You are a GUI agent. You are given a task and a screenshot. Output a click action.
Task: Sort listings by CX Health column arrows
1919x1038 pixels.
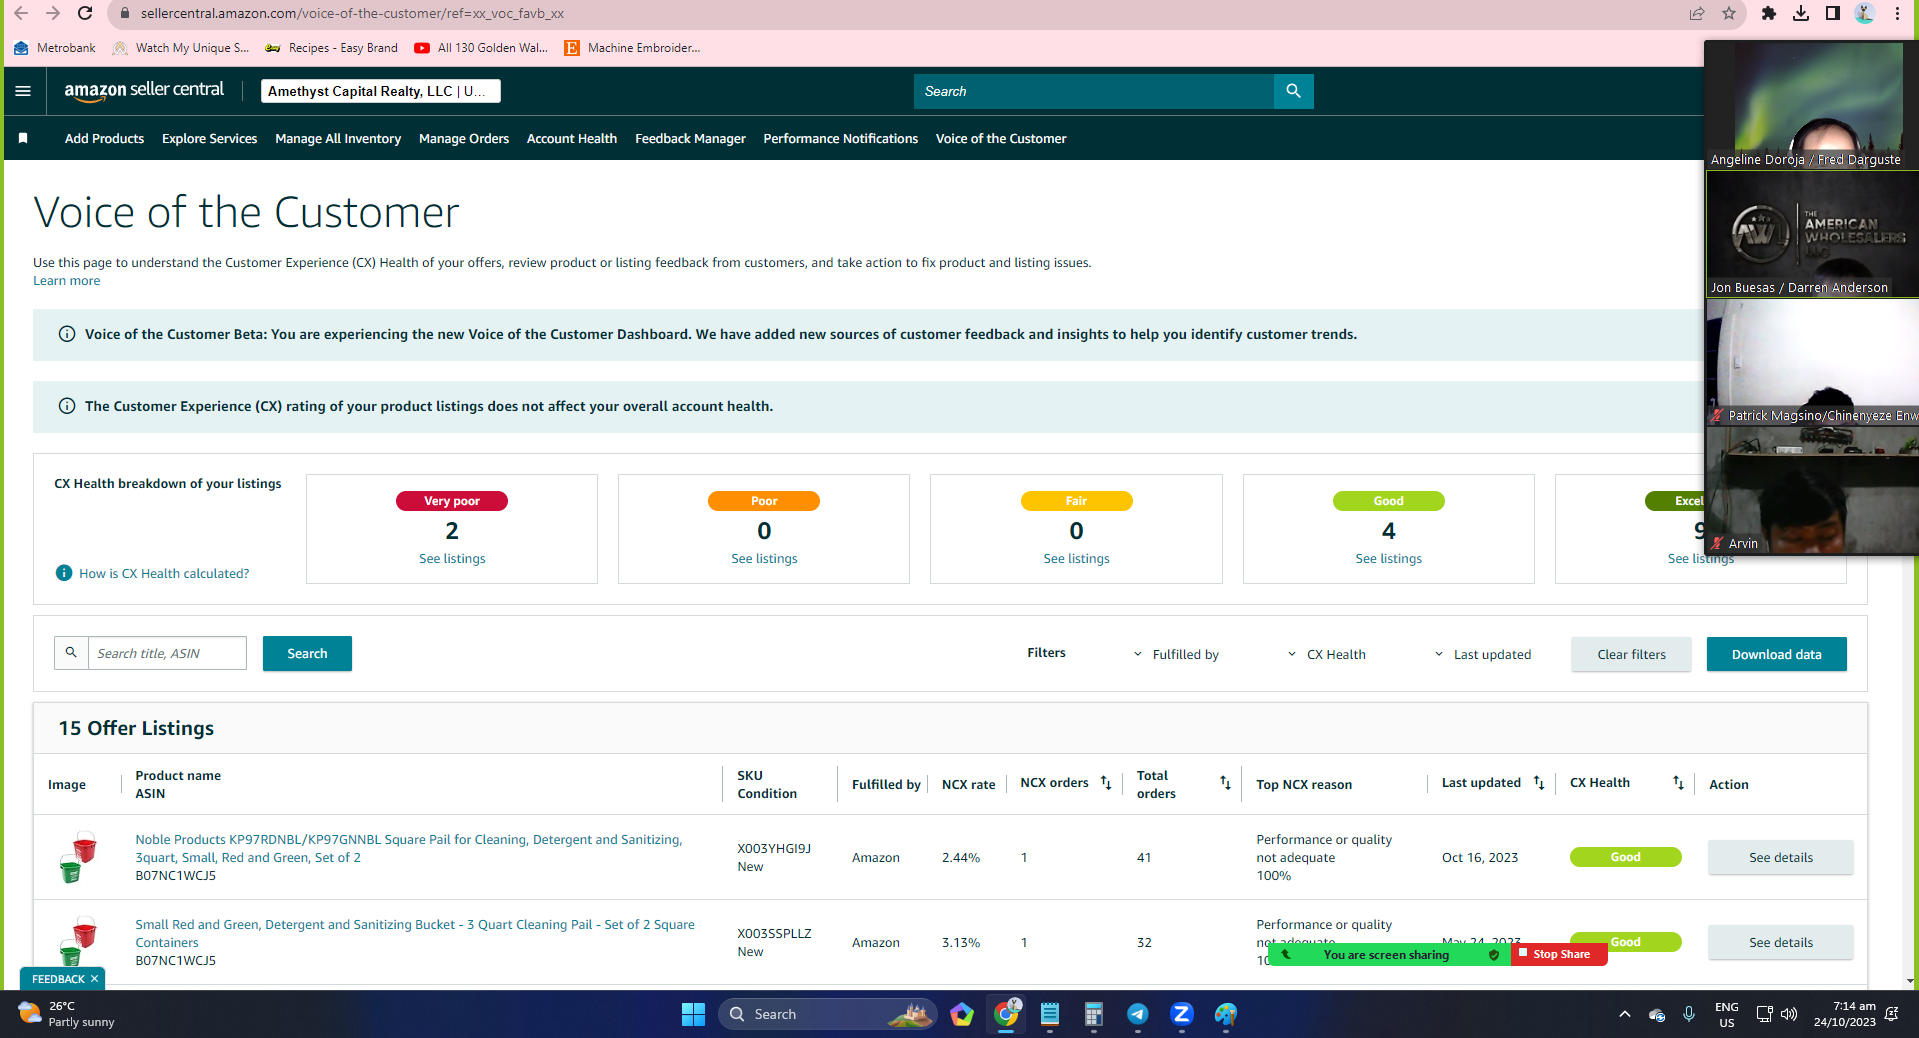1678,783
